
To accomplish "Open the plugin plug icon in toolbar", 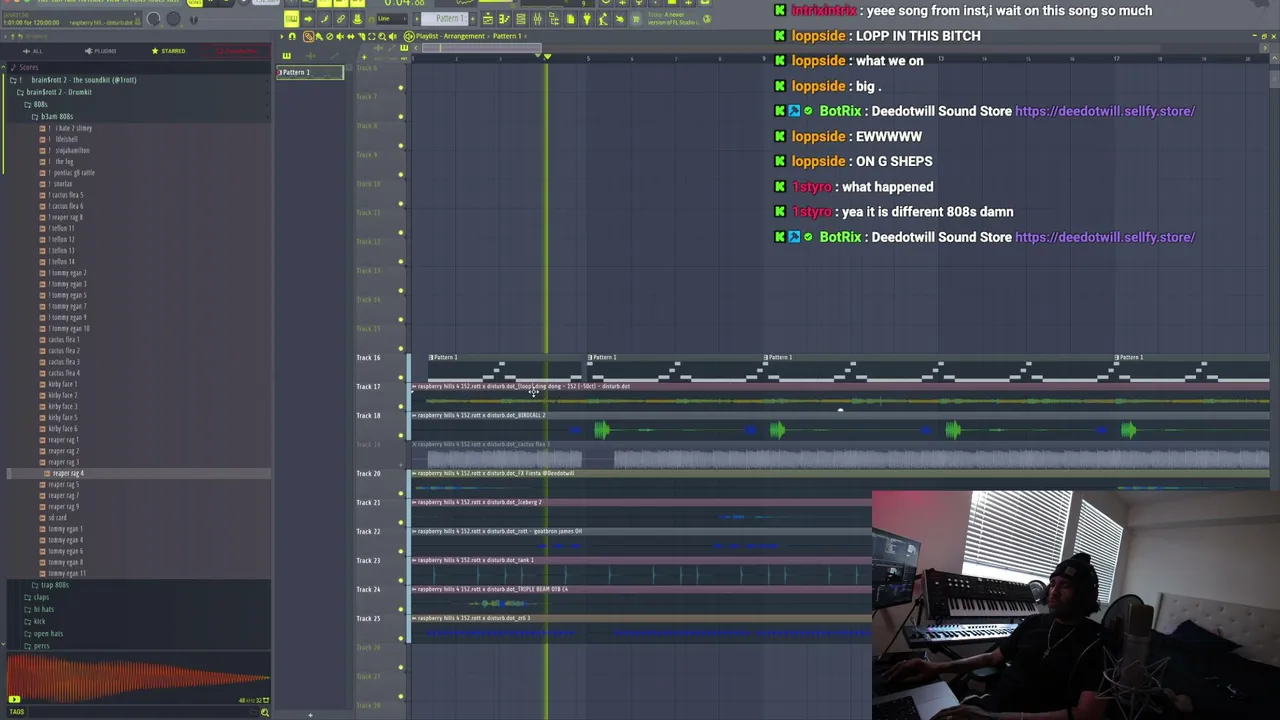I will point(587,18).
